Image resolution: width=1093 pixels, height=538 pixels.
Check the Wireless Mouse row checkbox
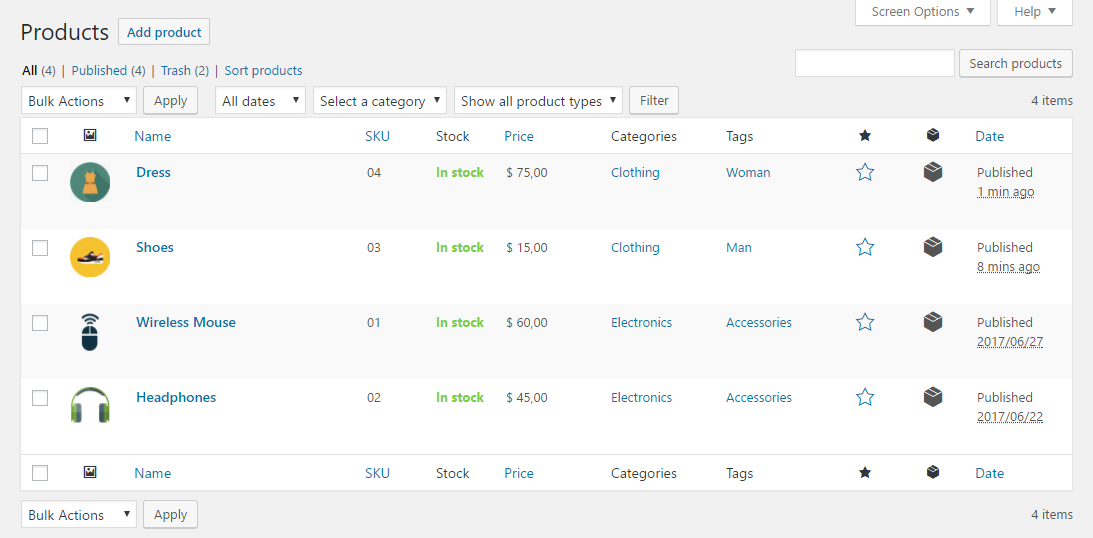(40, 323)
